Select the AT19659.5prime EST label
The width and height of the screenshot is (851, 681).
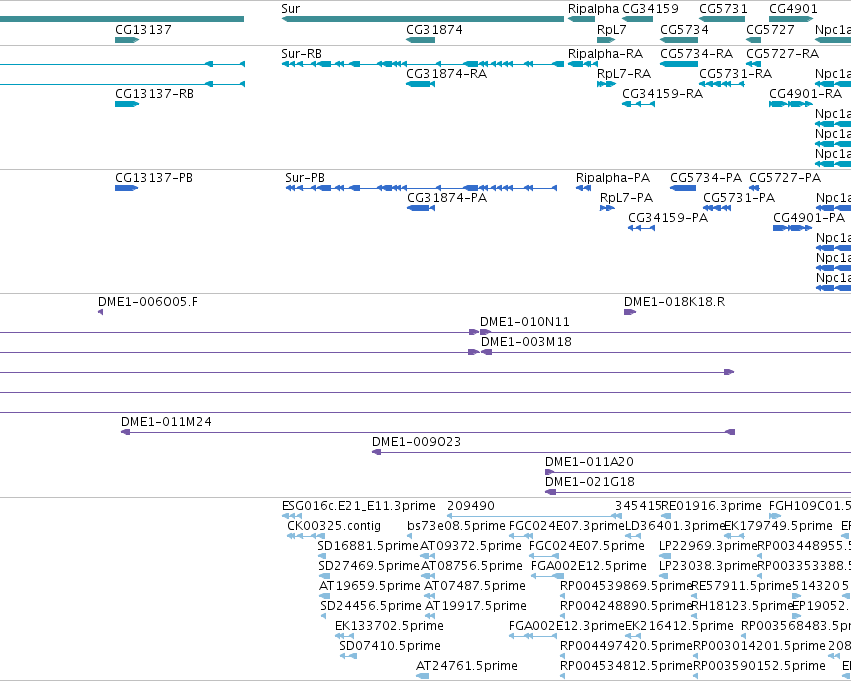370,586
